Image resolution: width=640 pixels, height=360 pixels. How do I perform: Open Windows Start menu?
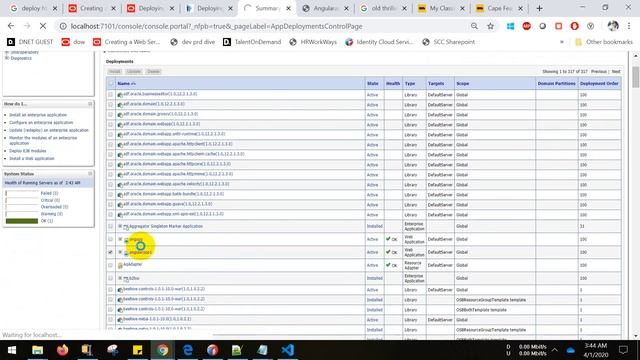tap(12, 350)
